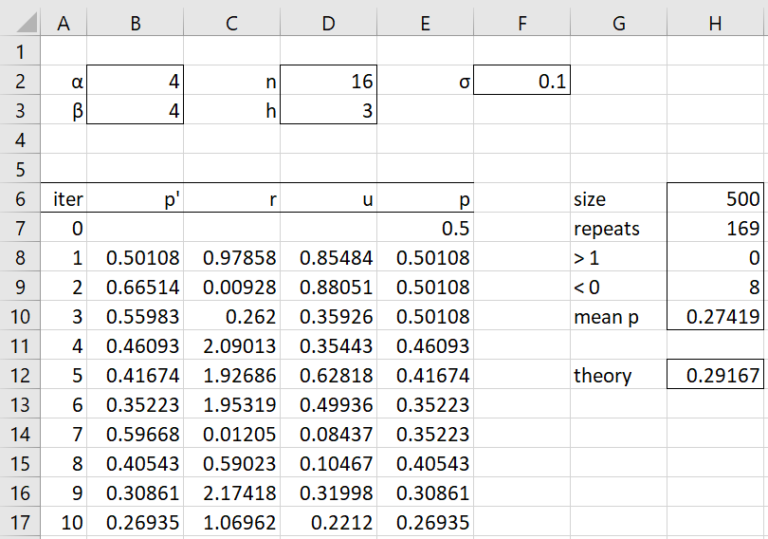This screenshot has width=768, height=539.
Task: Click the β label cell
Action: 64,110
